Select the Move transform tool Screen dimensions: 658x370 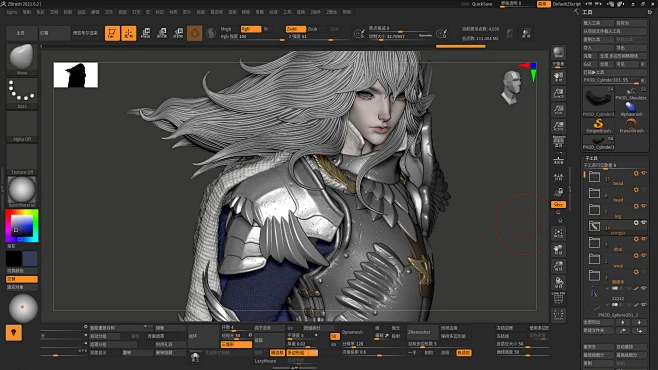coord(146,33)
